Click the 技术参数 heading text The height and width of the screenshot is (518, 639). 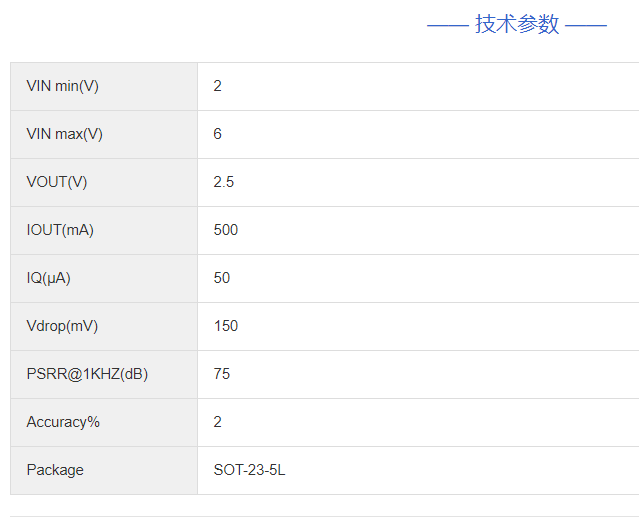pyautogui.click(x=517, y=24)
